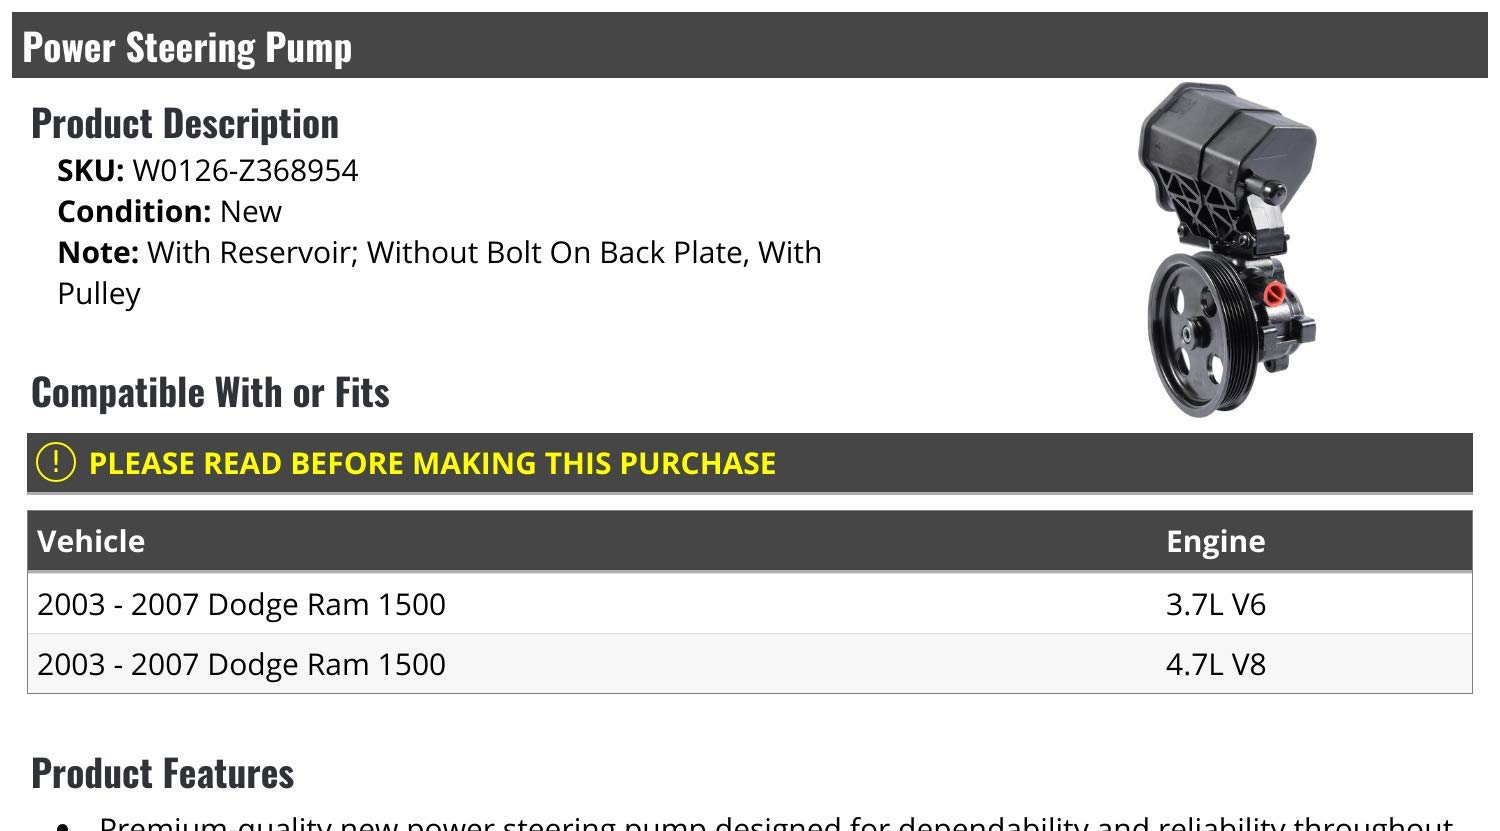Click the 'Product Features' heading
The width and height of the screenshot is (1500, 831).
click(x=163, y=773)
